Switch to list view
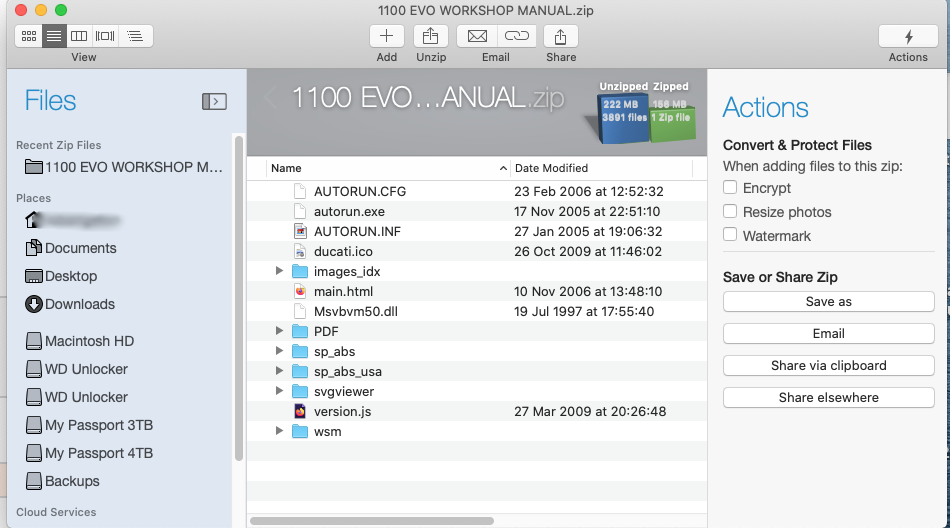The image size is (950, 528). point(54,36)
